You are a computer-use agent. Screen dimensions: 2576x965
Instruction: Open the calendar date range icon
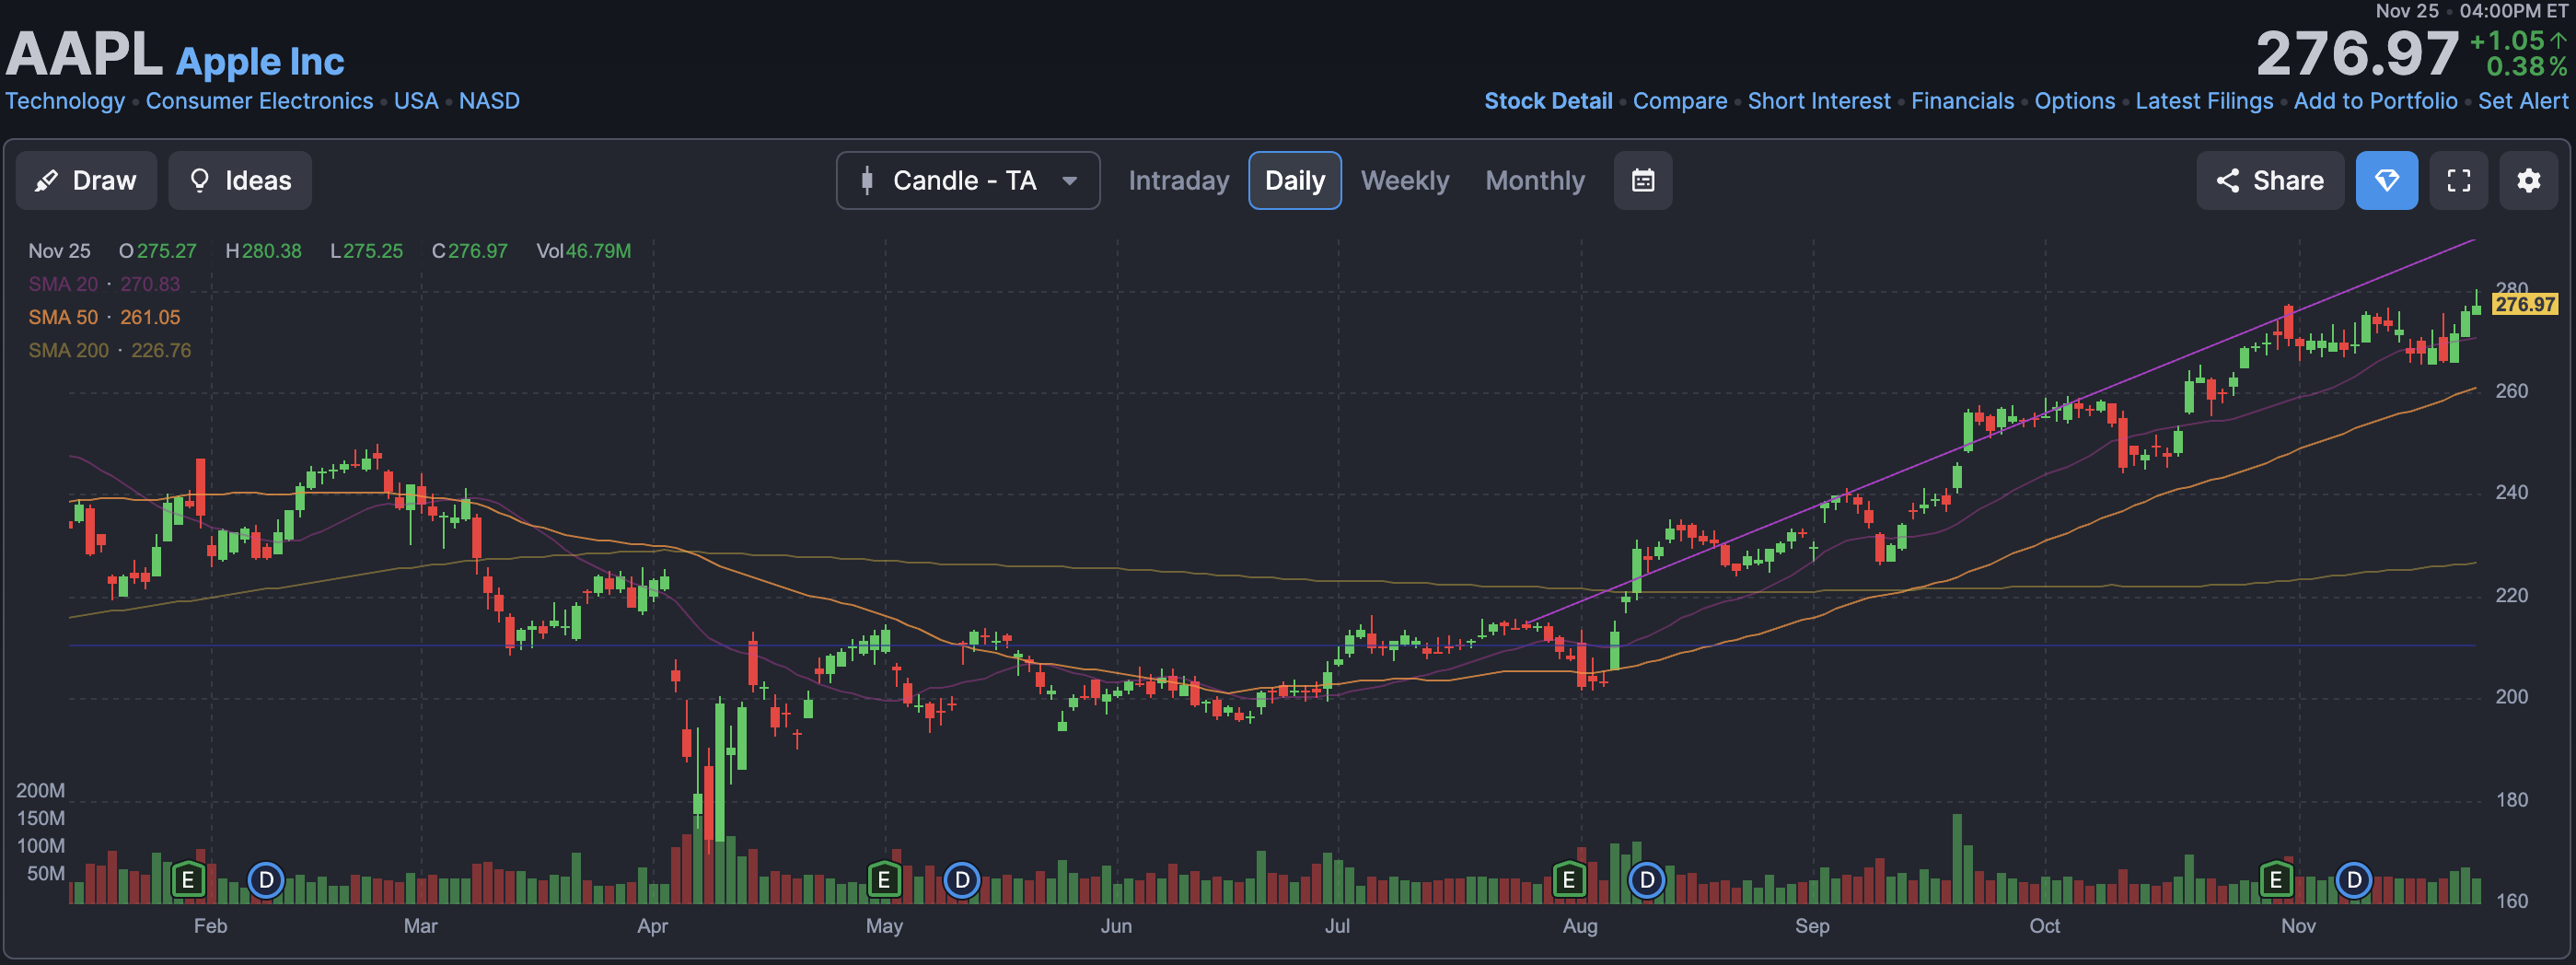(x=1643, y=180)
